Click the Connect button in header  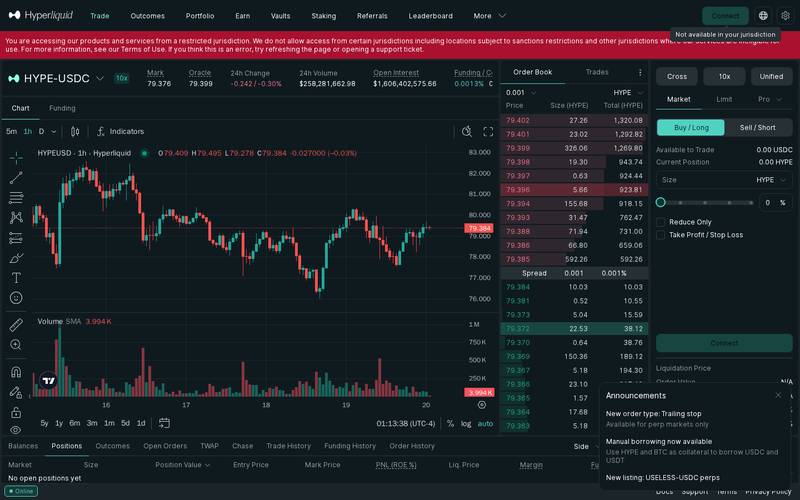pos(725,16)
